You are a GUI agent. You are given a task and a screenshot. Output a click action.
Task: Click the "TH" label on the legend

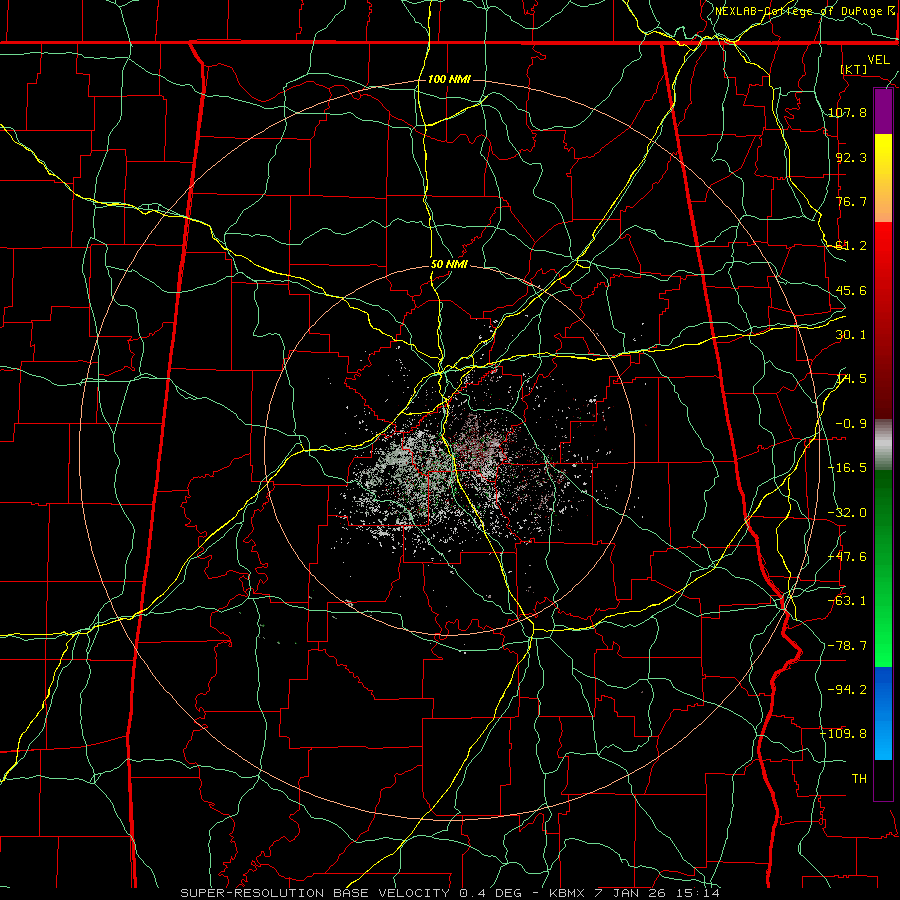pos(859,779)
